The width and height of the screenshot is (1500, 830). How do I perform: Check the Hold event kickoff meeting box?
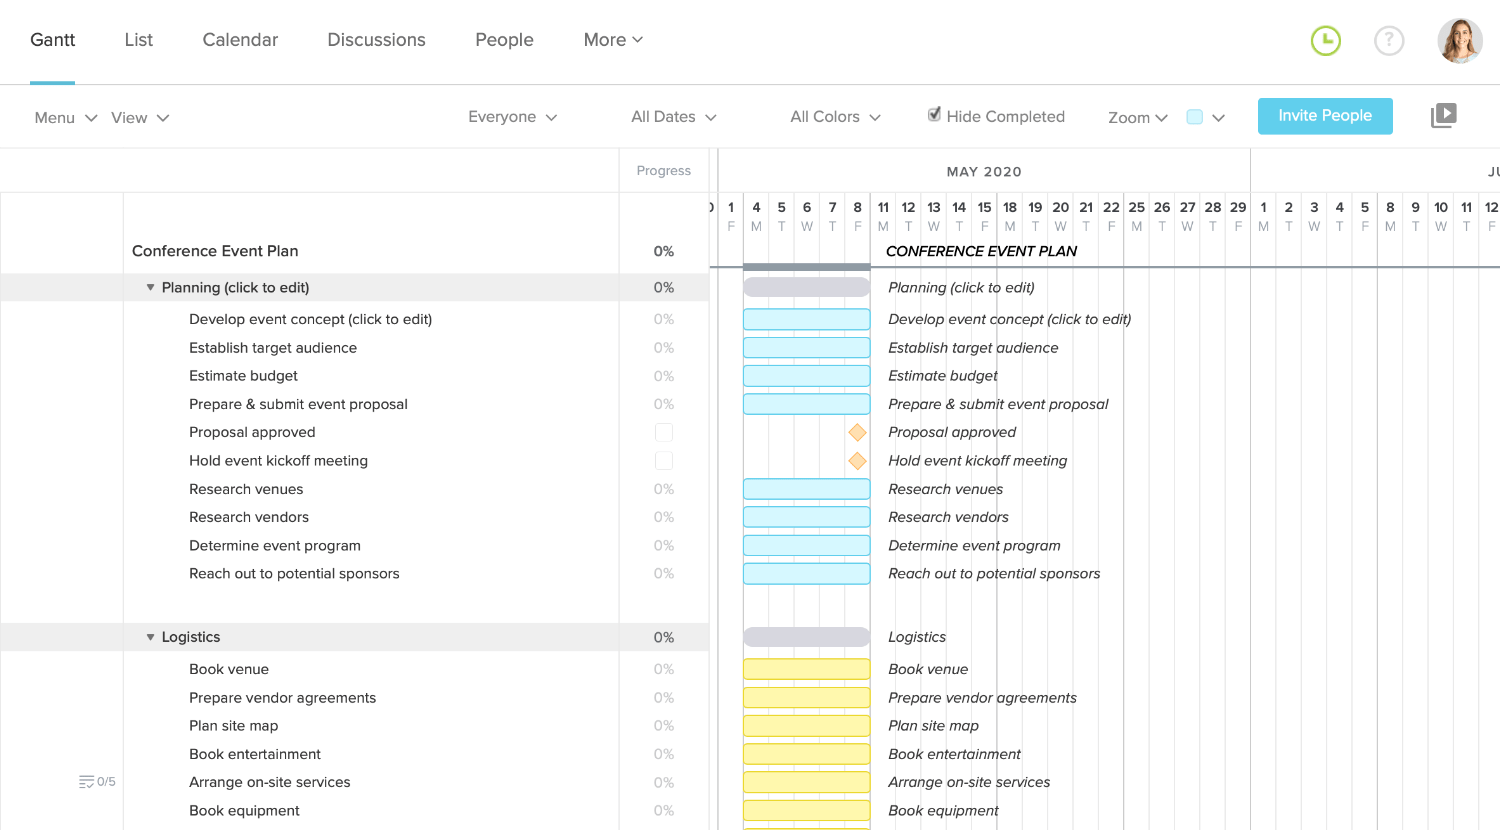click(x=664, y=461)
